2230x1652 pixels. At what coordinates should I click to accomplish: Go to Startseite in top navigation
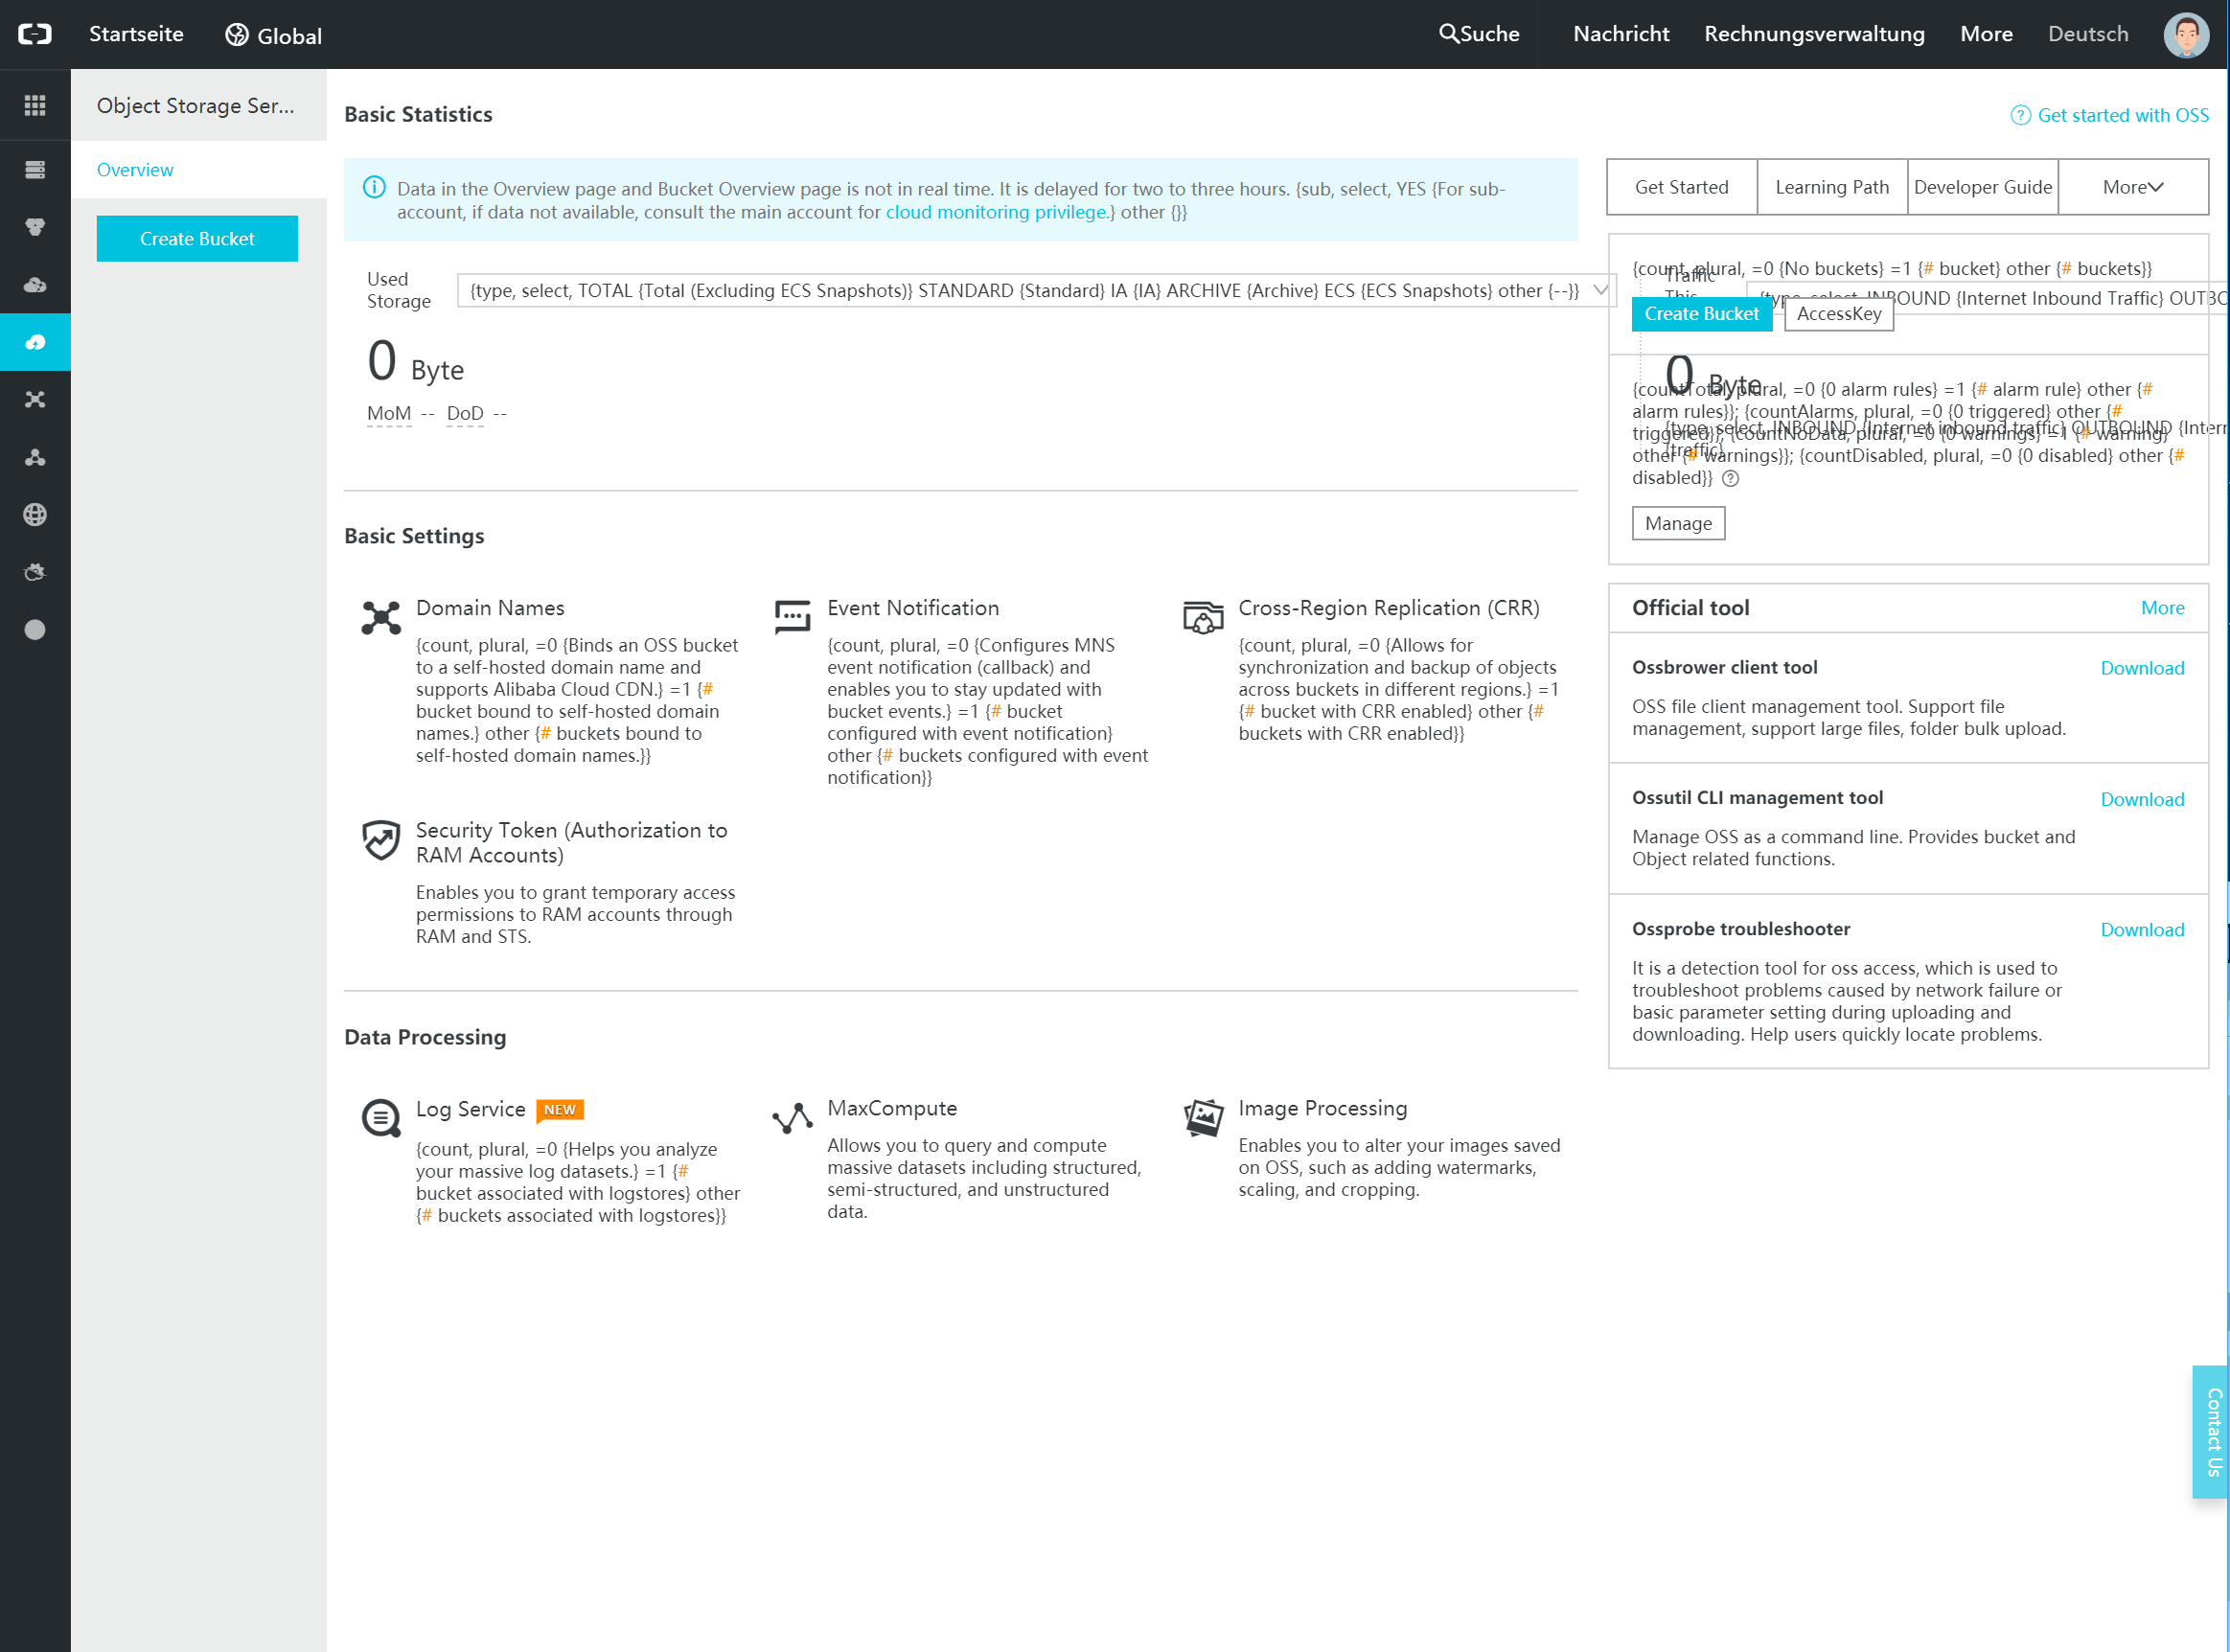point(136,34)
